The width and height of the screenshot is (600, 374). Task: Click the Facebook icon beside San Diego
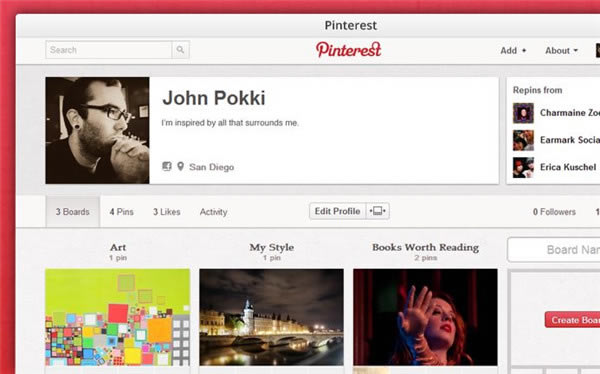pos(166,167)
